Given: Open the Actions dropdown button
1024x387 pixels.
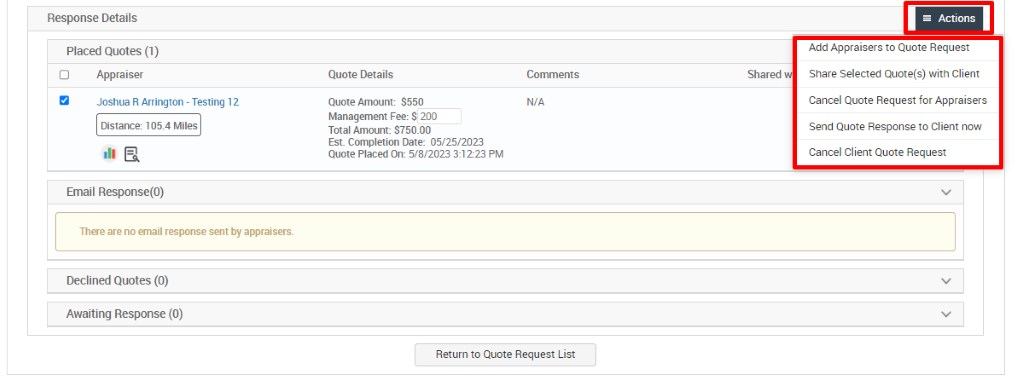Looking at the screenshot, I should pyautogui.click(x=949, y=18).
